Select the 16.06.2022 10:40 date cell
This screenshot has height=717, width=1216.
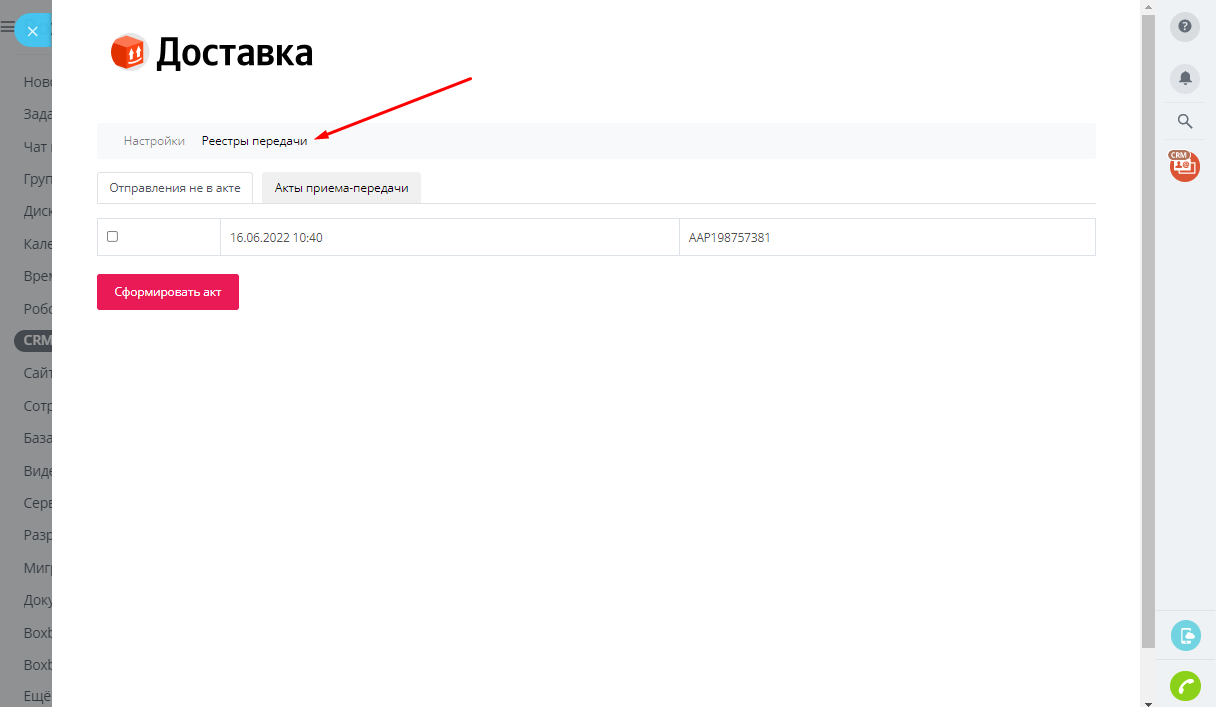pyautogui.click(x=449, y=238)
